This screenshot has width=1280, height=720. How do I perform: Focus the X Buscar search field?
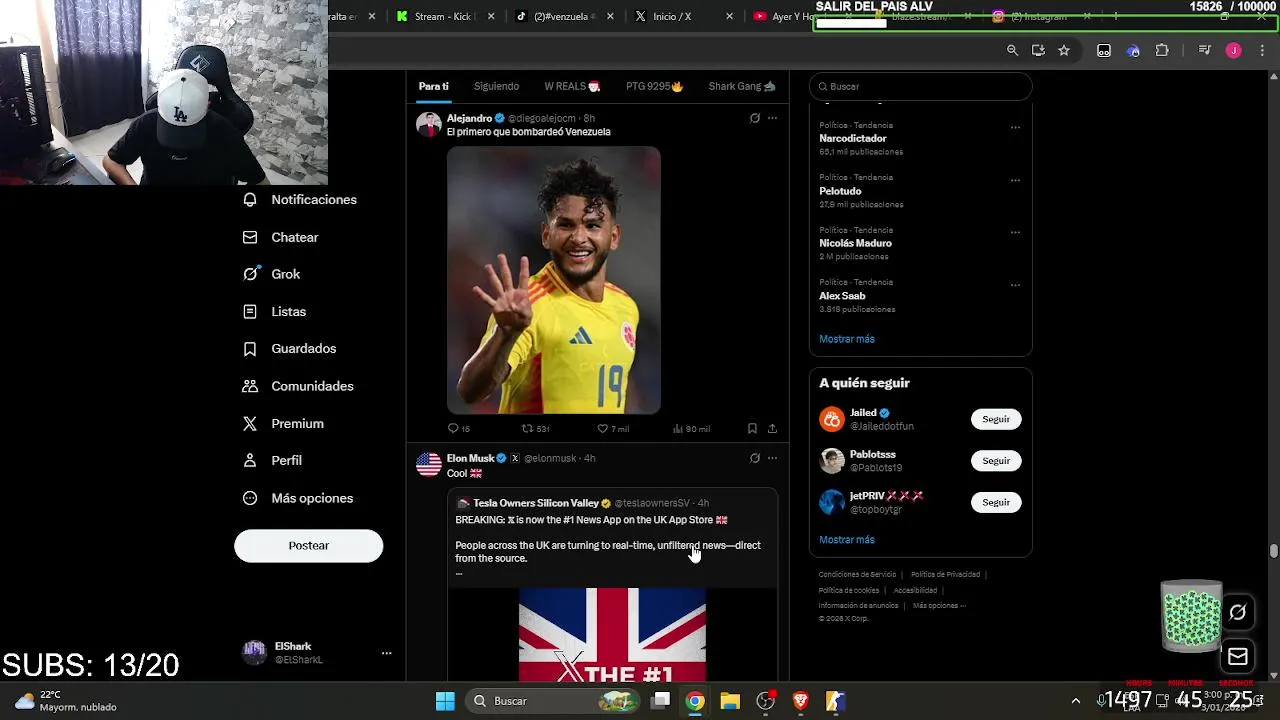pos(920,86)
